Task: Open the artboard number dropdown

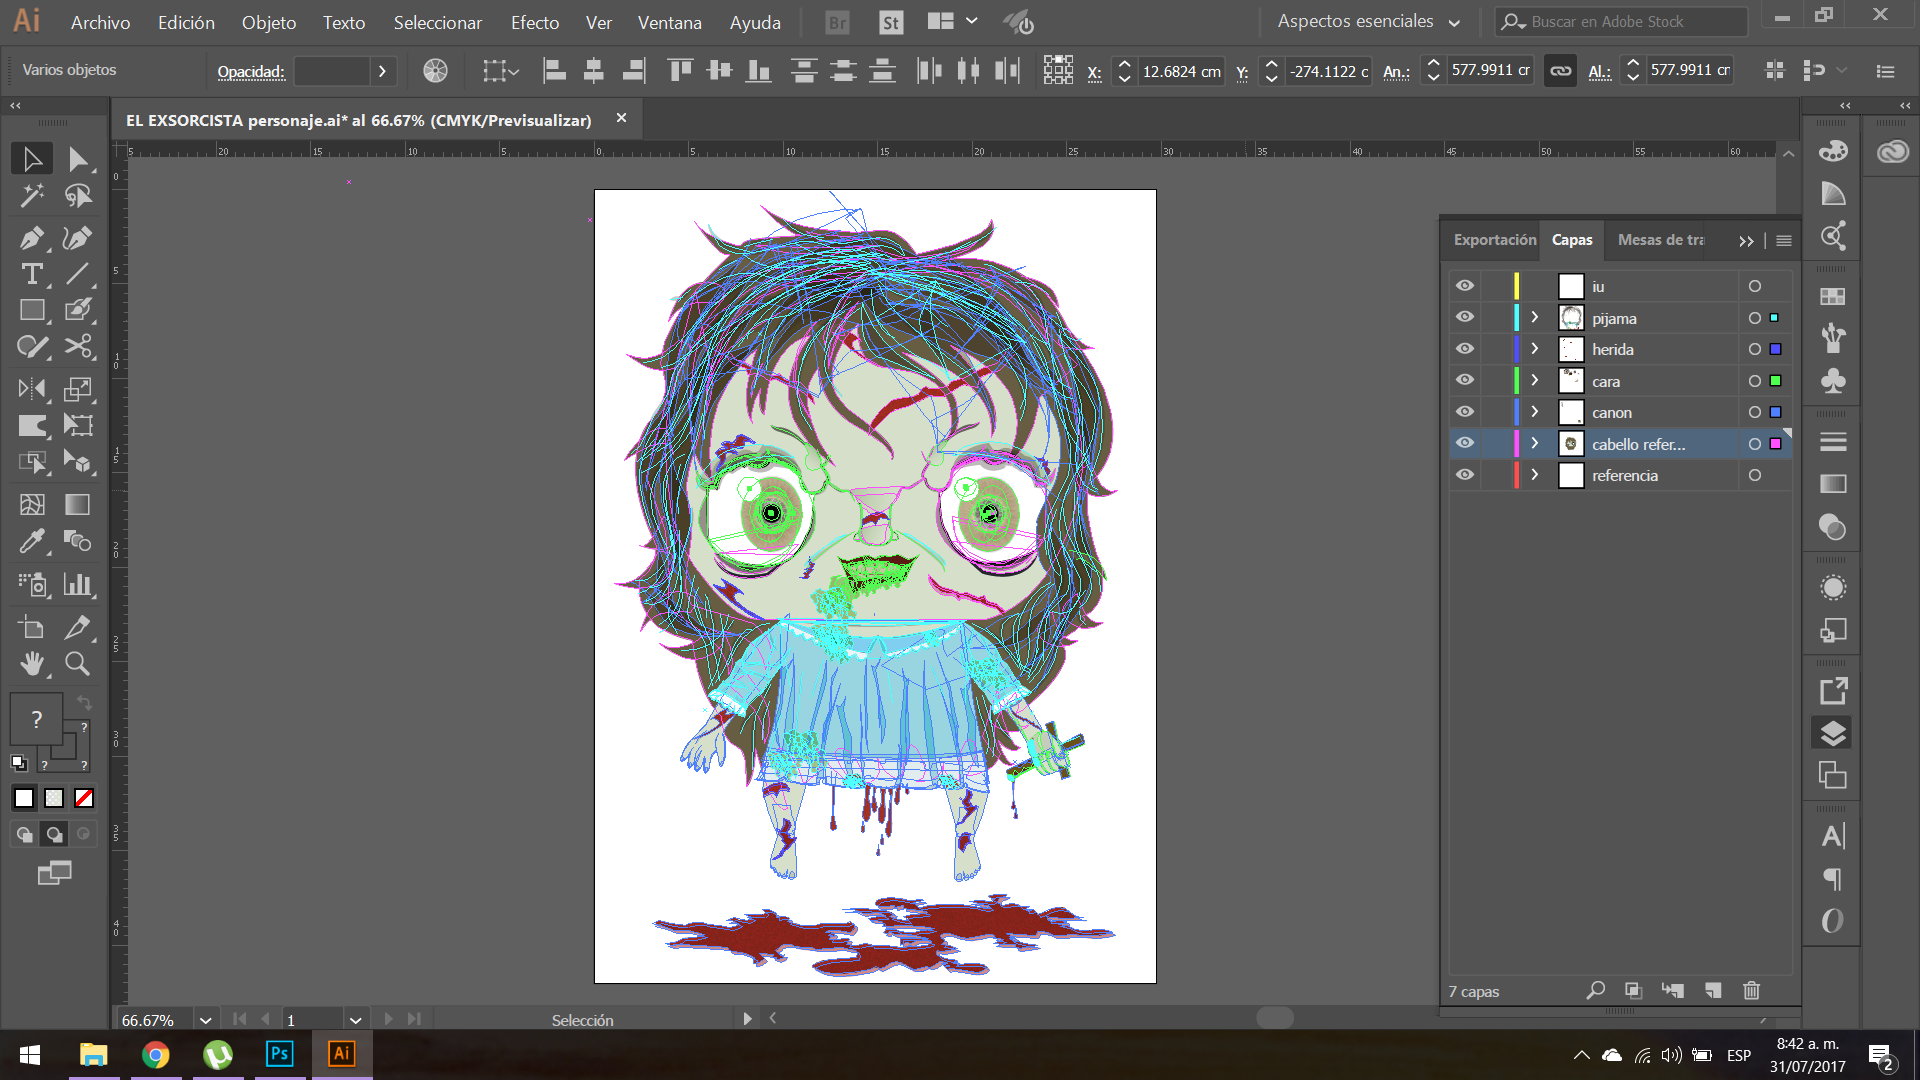Action: point(355,1020)
